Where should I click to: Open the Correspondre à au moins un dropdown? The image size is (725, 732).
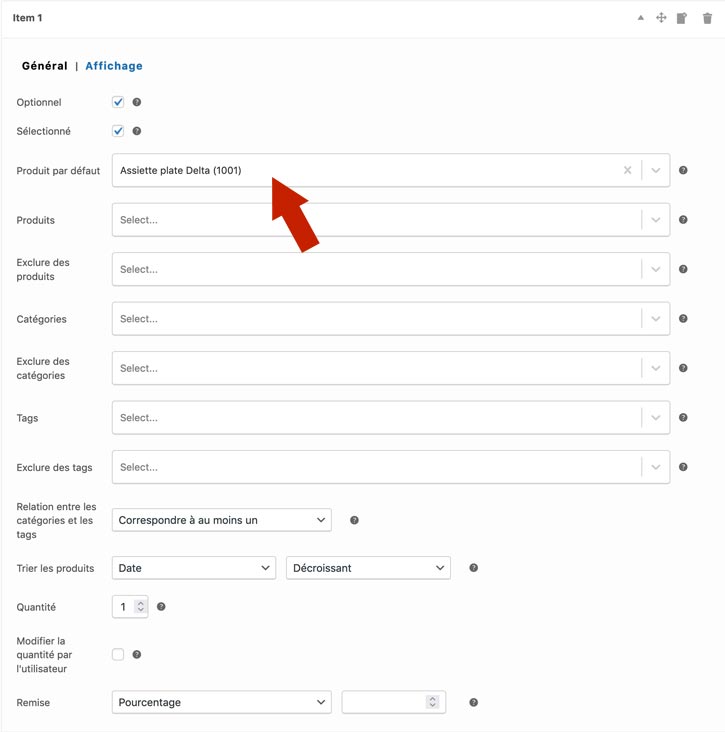(221, 520)
